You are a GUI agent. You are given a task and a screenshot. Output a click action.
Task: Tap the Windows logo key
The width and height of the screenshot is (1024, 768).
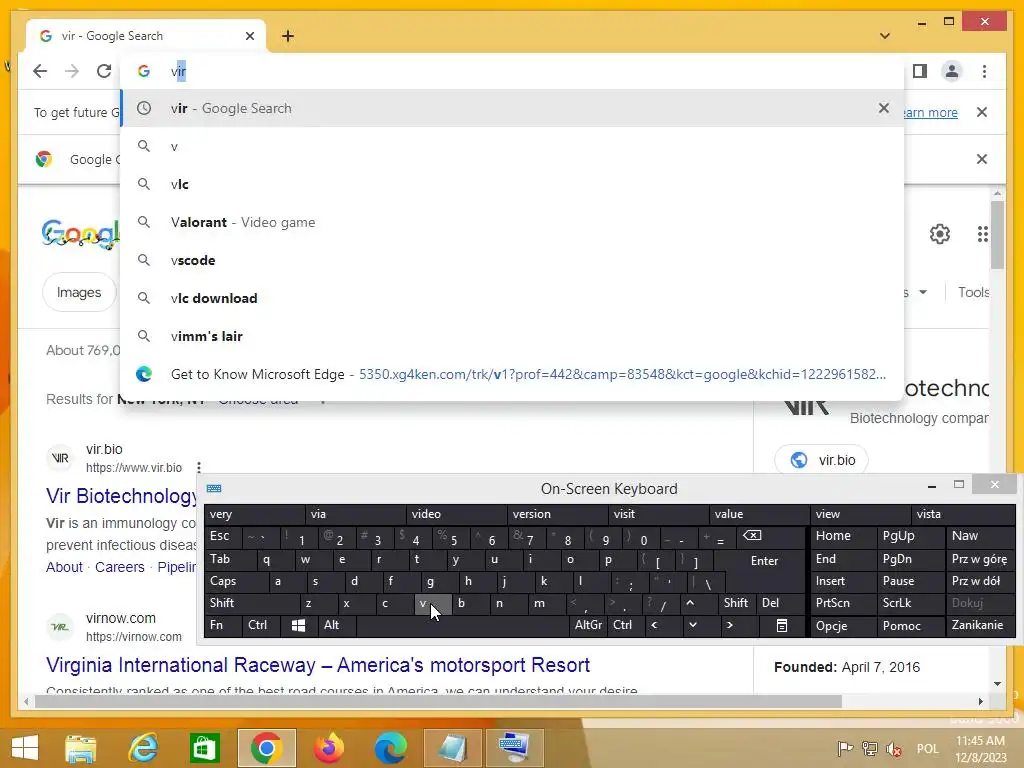[298, 625]
